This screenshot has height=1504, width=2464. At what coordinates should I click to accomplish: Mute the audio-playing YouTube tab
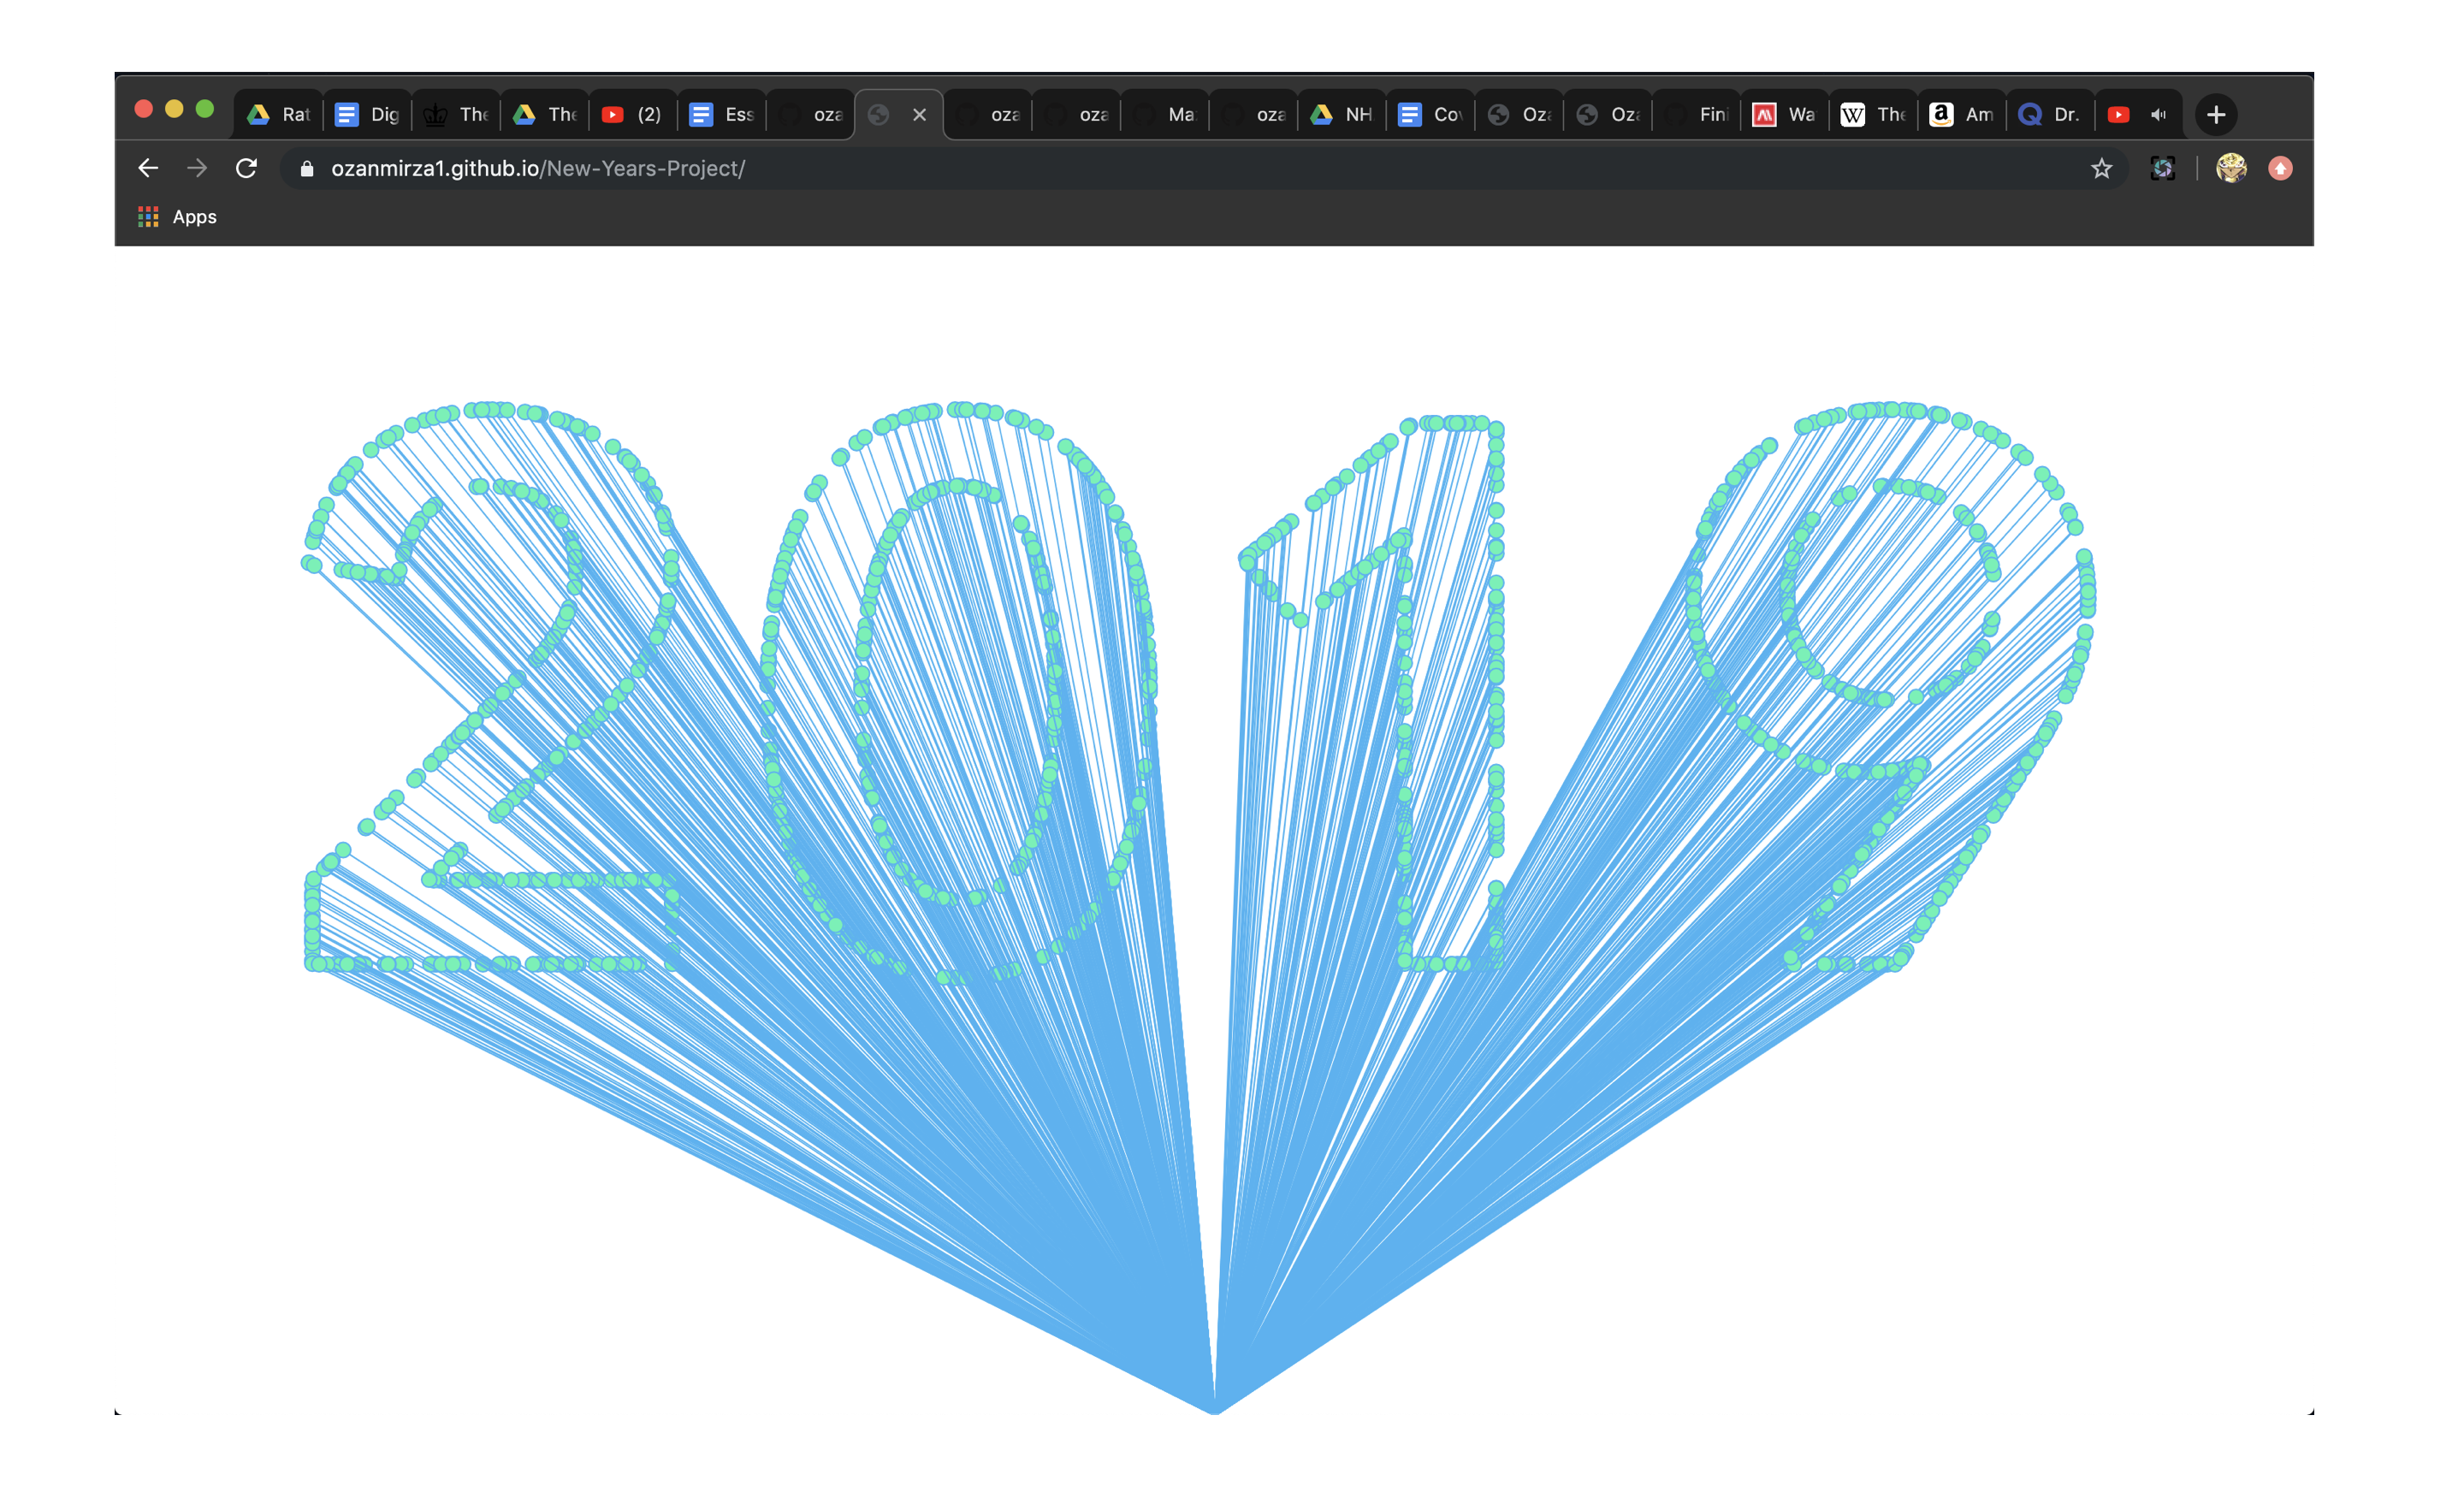point(2158,115)
